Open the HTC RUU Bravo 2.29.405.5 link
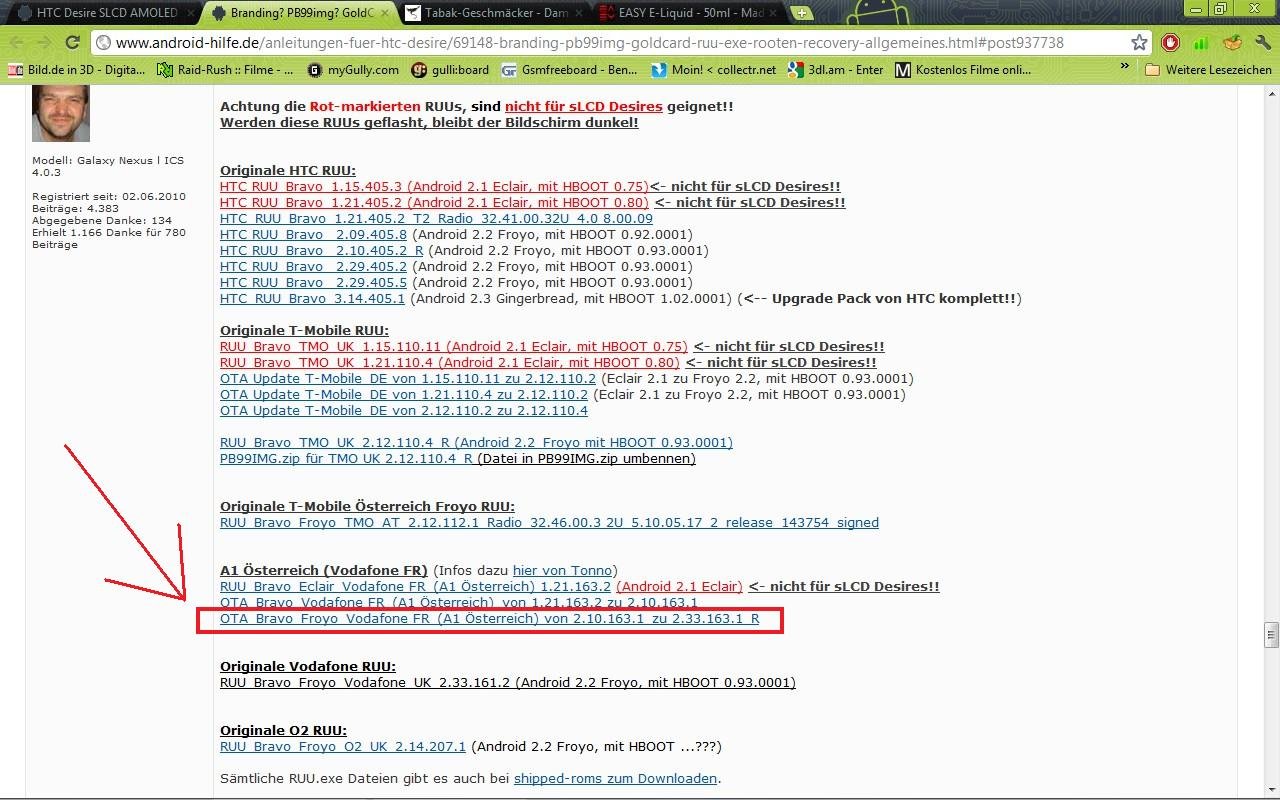The height and width of the screenshot is (800, 1280). (x=314, y=282)
